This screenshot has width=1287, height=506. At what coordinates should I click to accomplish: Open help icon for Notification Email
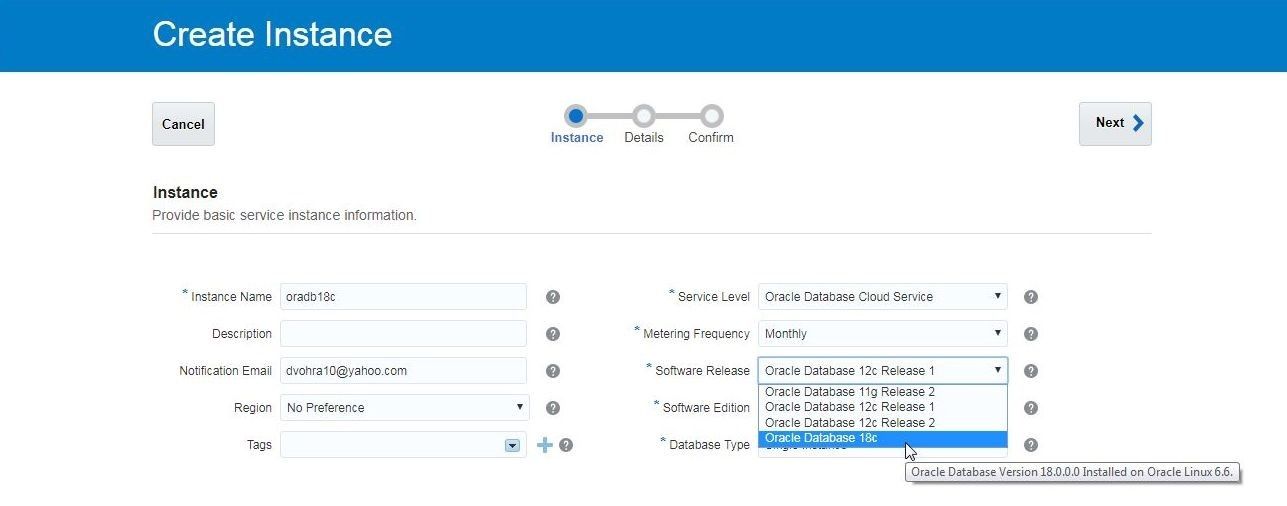[553, 371]
